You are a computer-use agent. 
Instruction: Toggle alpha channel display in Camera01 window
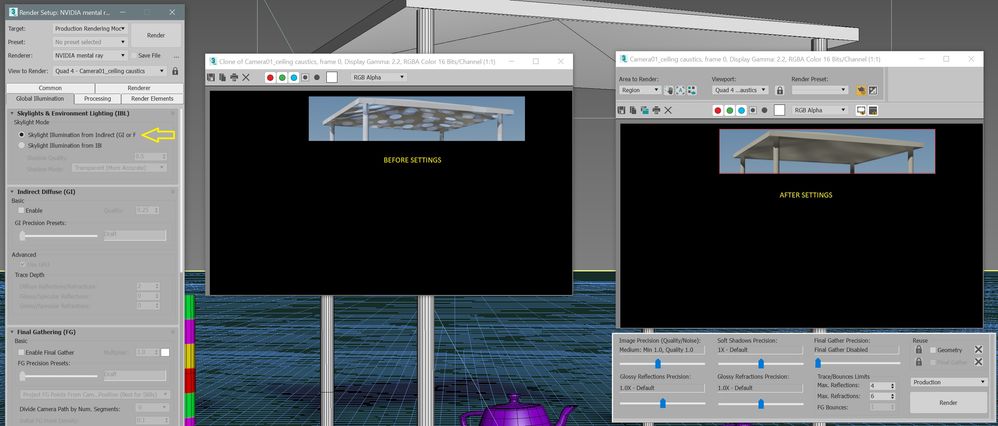(752, 110)
